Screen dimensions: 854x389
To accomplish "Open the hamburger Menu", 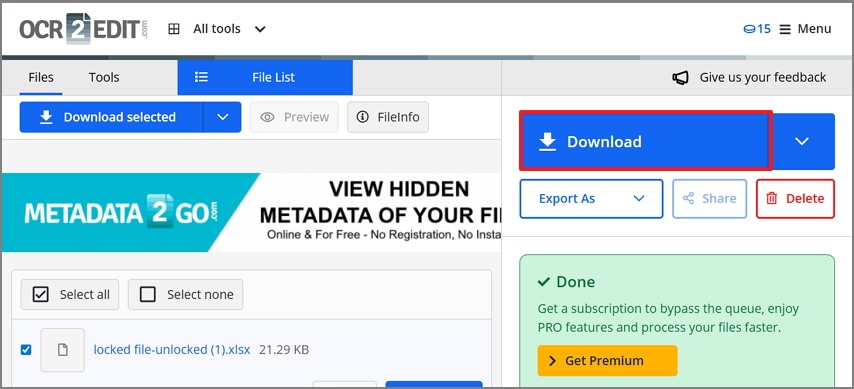I will [x=806, y=29].
